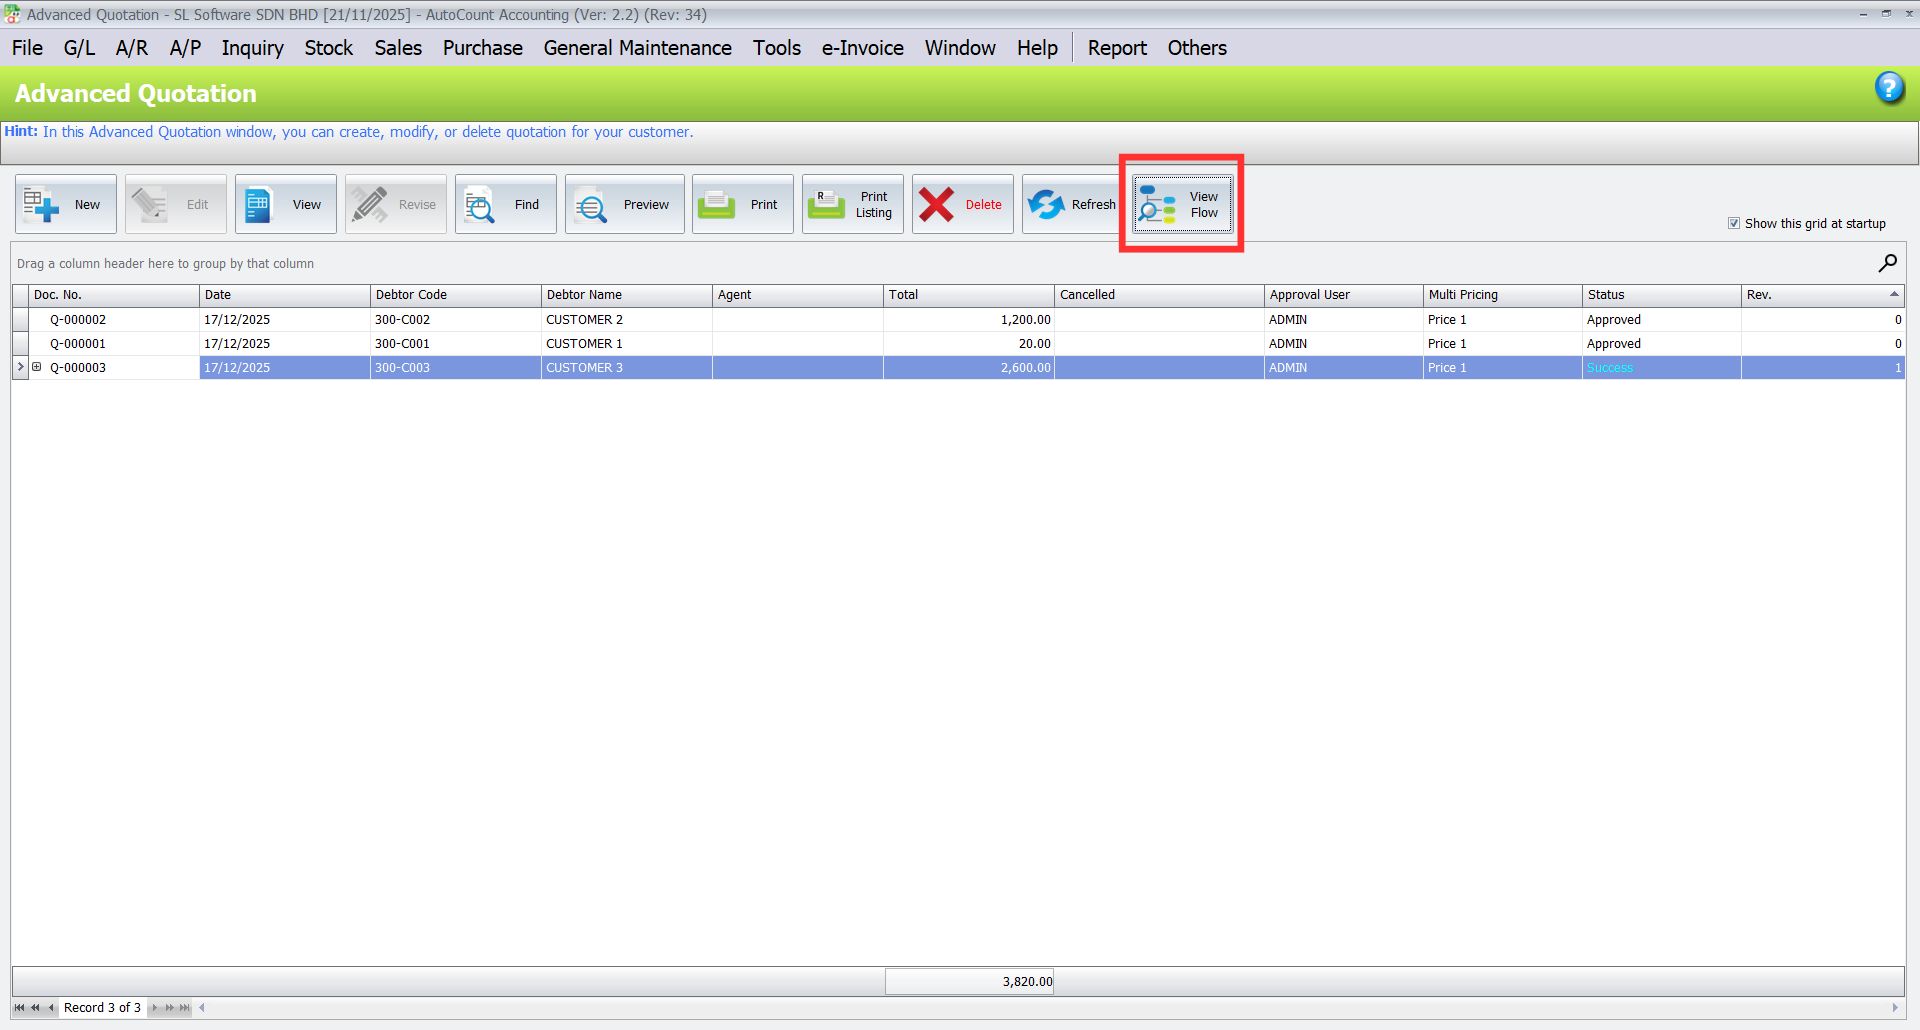Open the Sales menu

pos(397,47)
